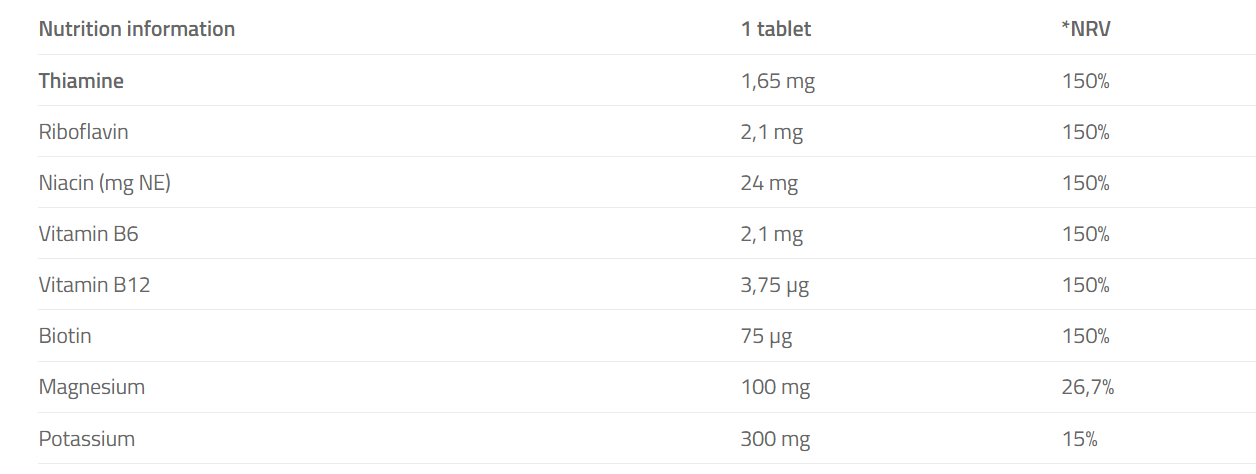This screenshot has height=474, width=1256.
Task: Select the 26,7% Magnesium NRV value
Action: point(1088,387)
